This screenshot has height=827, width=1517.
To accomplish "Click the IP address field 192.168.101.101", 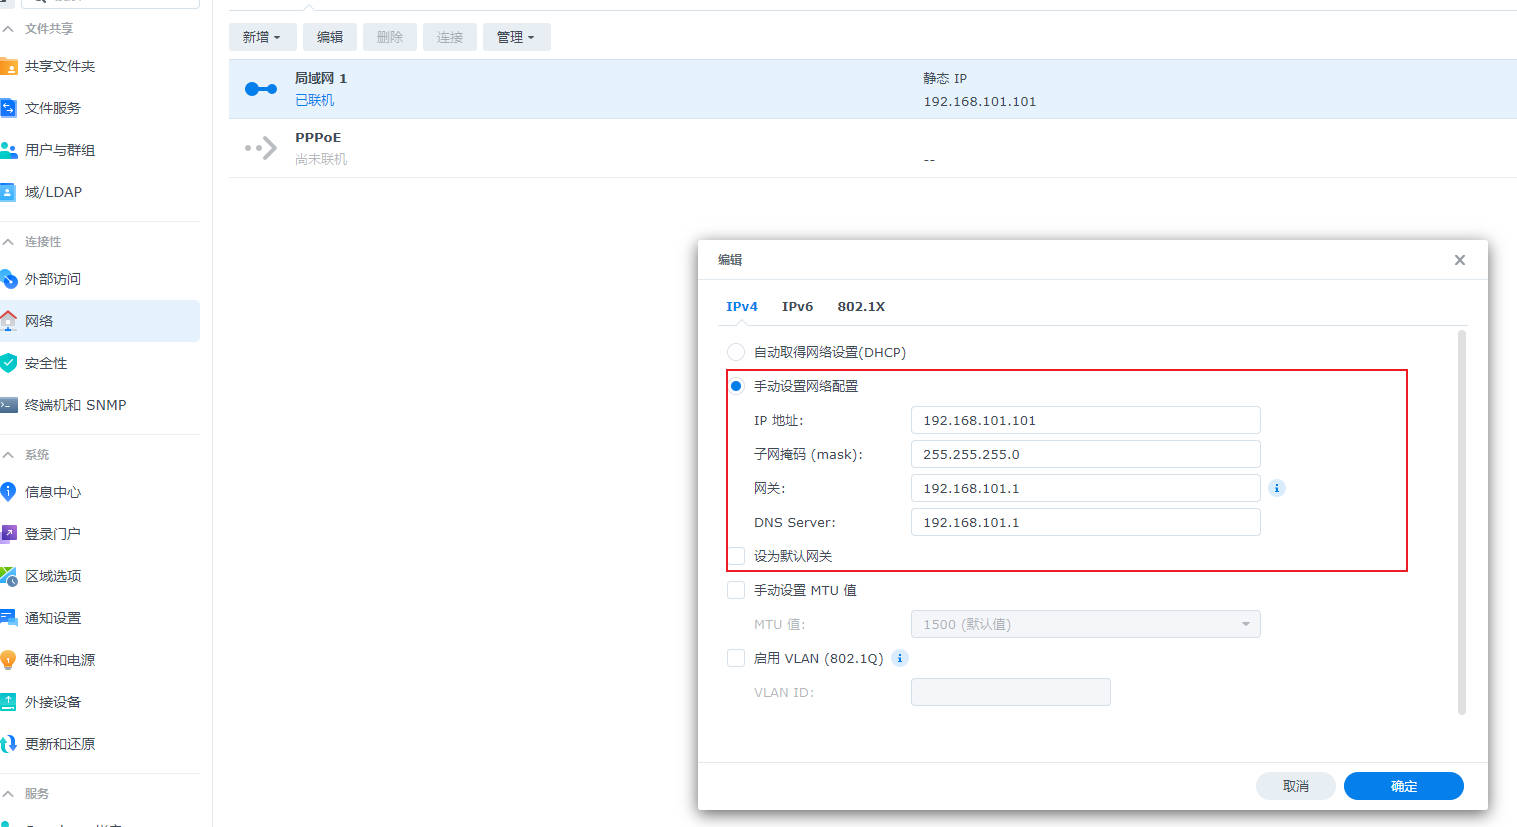I will coord(1085,420).
